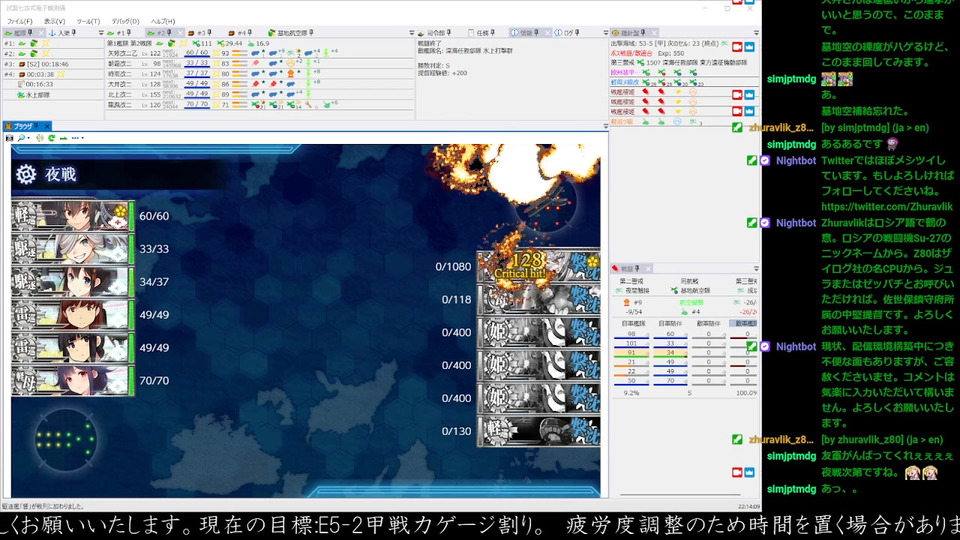Click the aircraft icon beside 111

pos(196,43)
